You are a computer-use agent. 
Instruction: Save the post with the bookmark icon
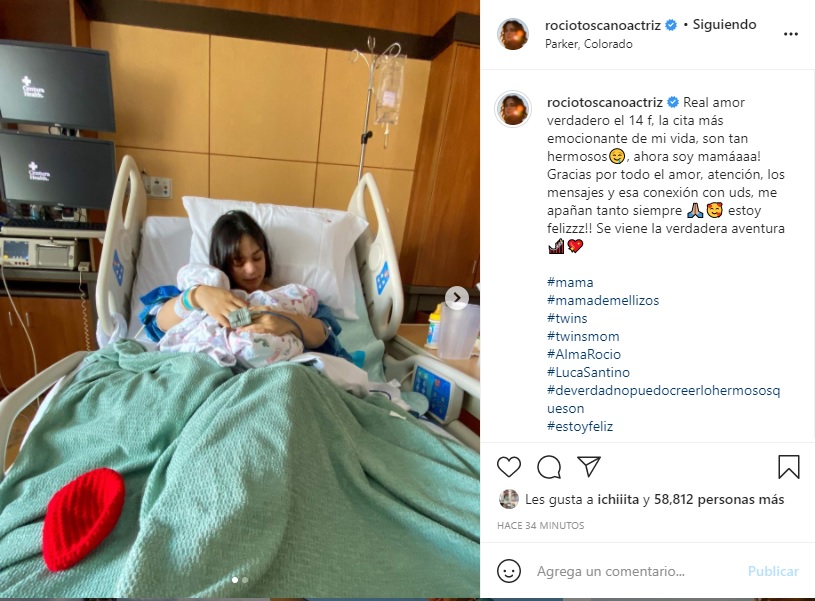coord(788,466)
